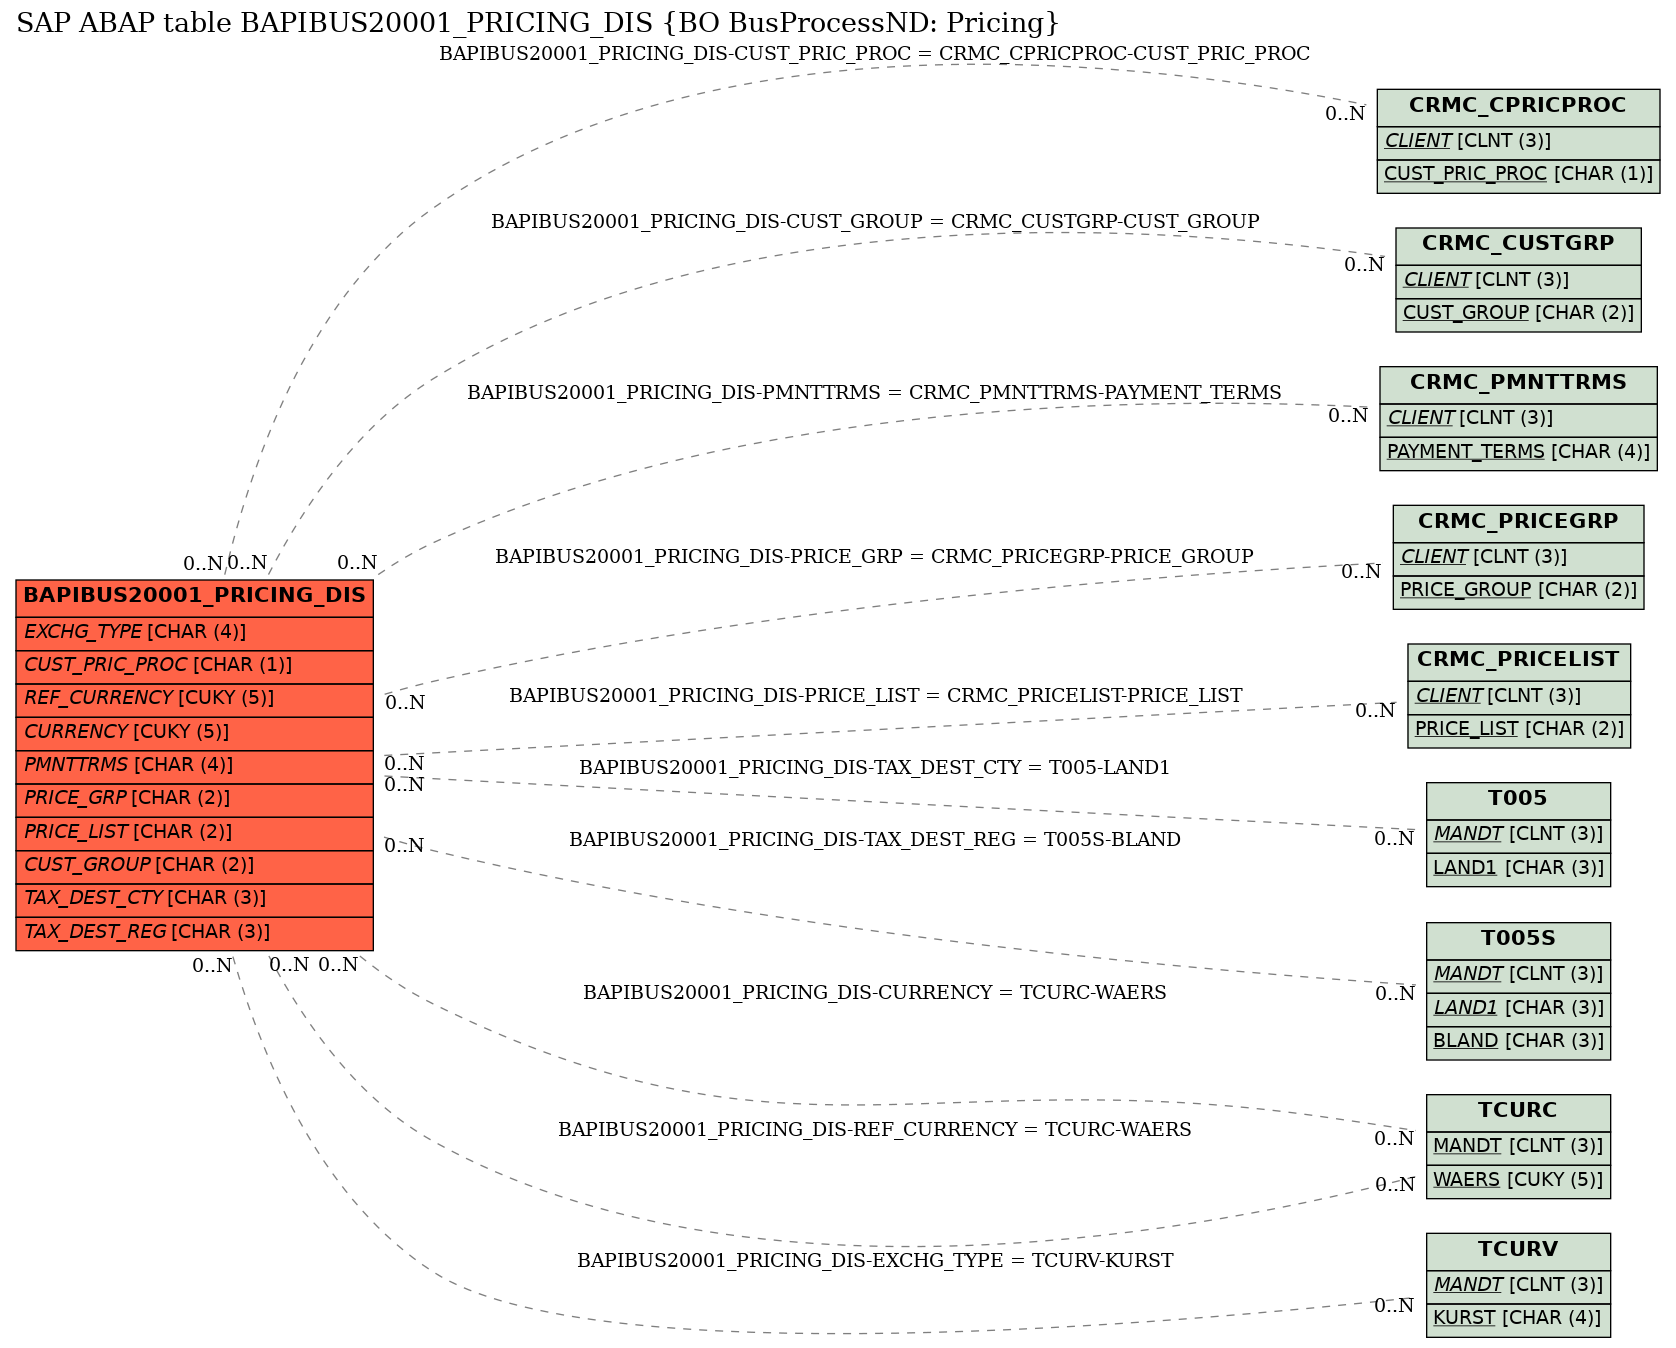Click the CUST_GROUP = CRMC_CUSTGRP relation label
The height and width of the screenshot is (1348, 1676).
click(875, 222)
